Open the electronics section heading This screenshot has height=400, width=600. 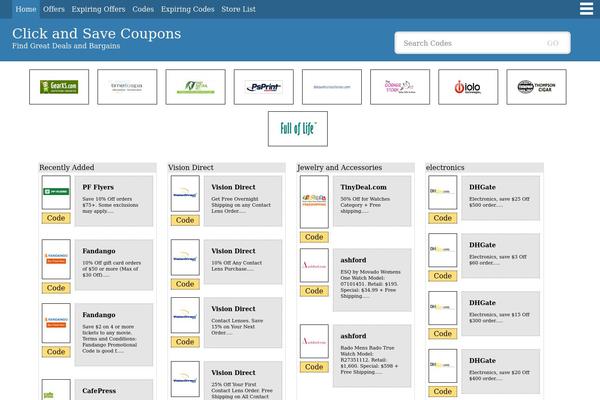click(x=445, y=167)
